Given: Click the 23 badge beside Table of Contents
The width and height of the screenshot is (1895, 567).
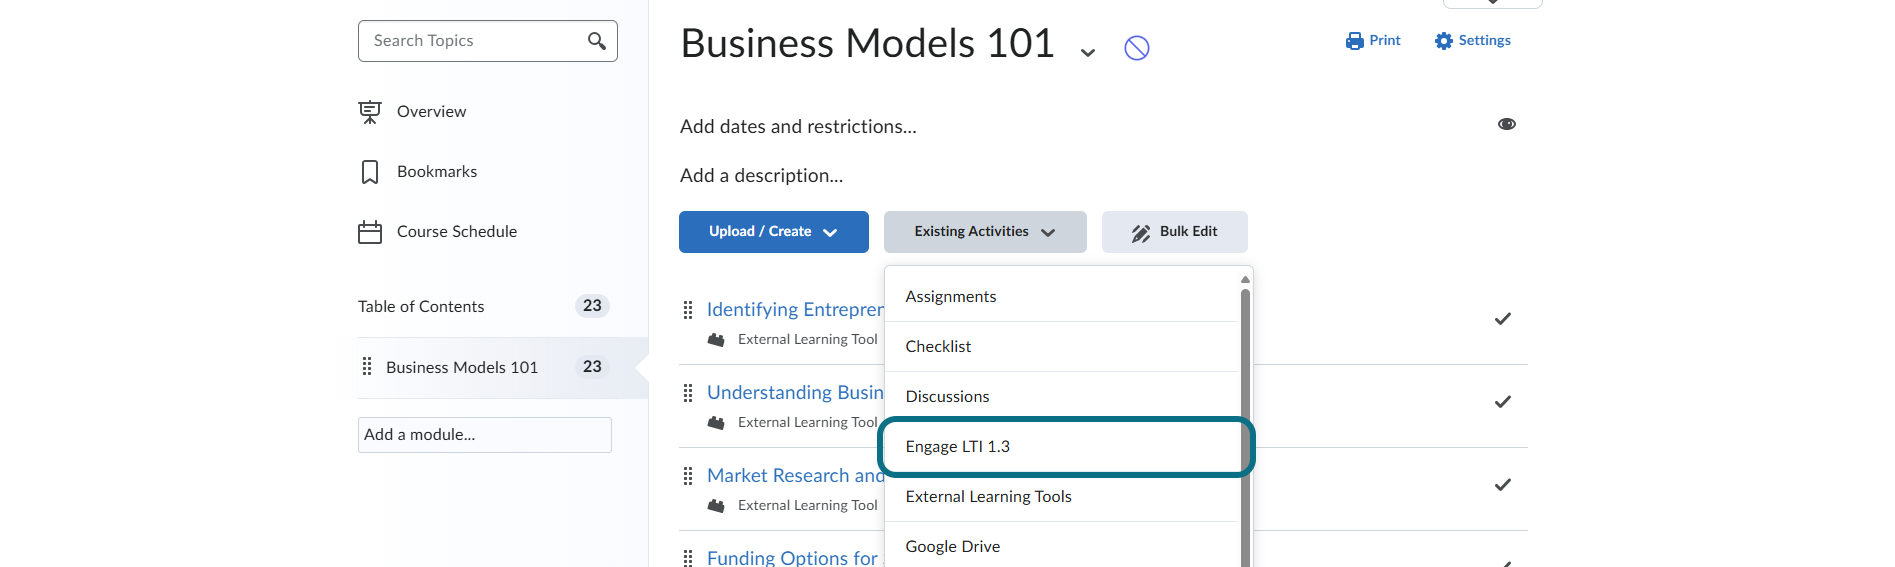Looking at the screenshot, I should (x=592, y=306).
